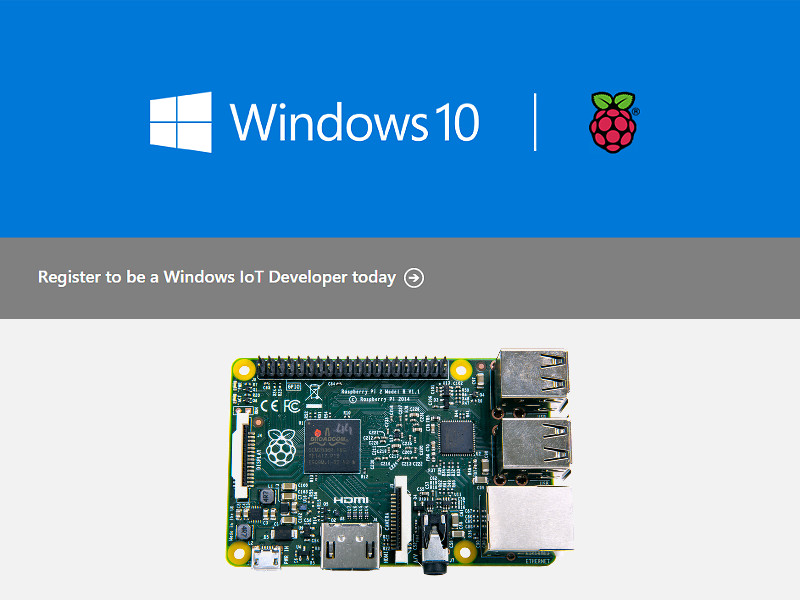Click the Windows logo icon
Screen dimensions: 800x600
click(181, 122)
